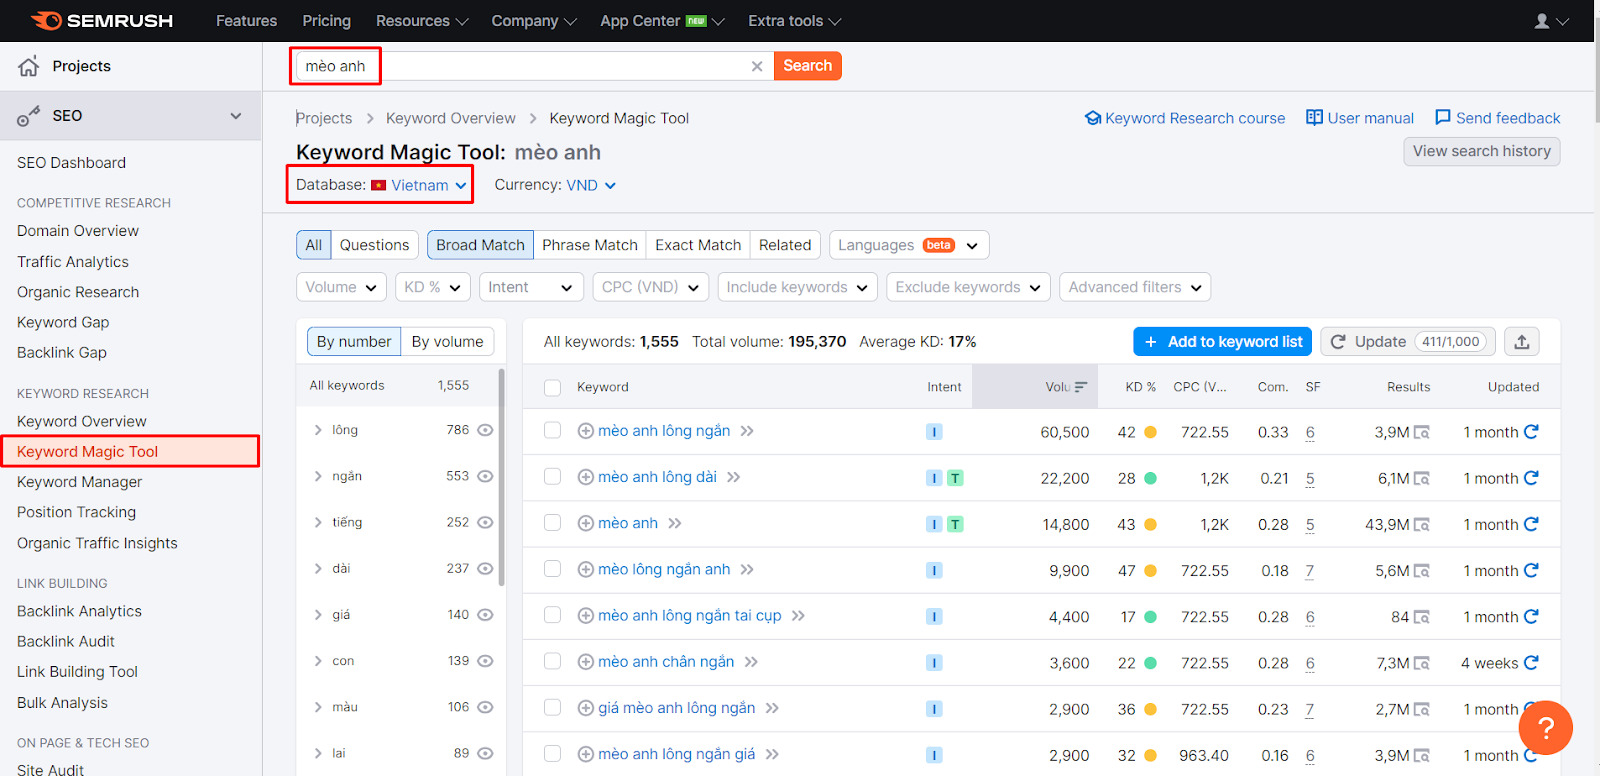The image size is (1600, 776).
Task: Open the Include keywords dropdown
Action: (797, 287)
